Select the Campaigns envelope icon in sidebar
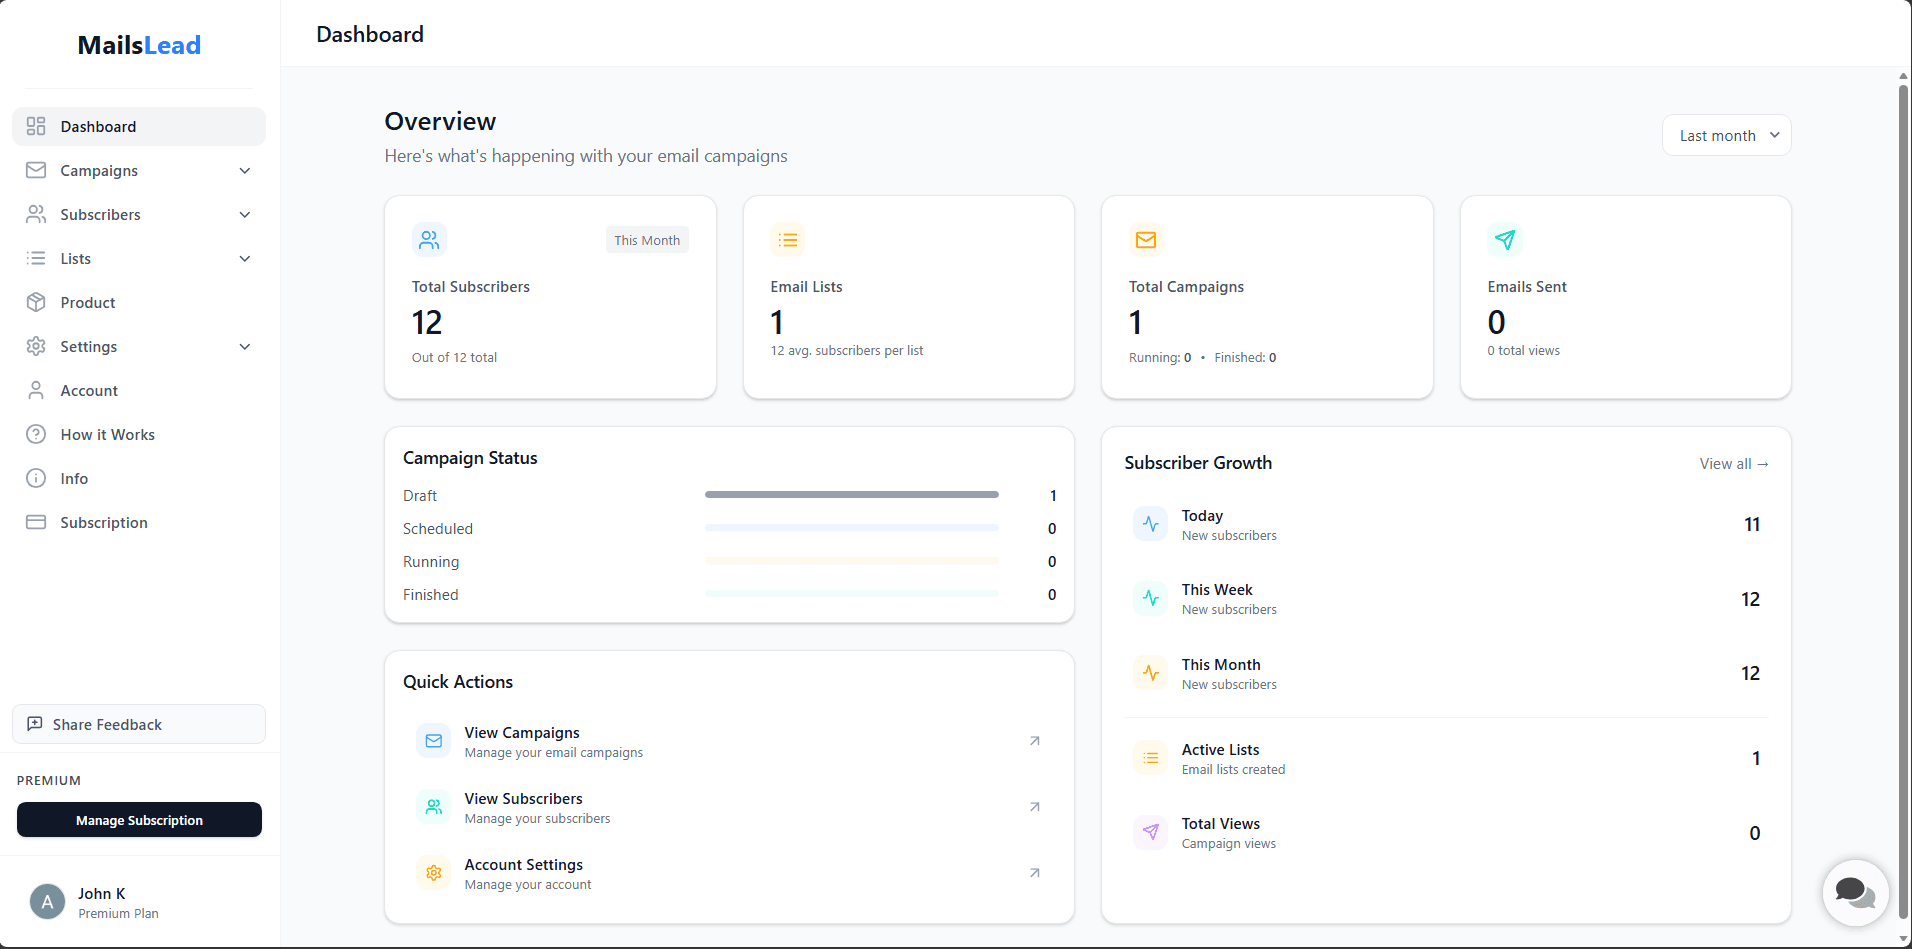1912x949 pixels. [x=36, y=170]
